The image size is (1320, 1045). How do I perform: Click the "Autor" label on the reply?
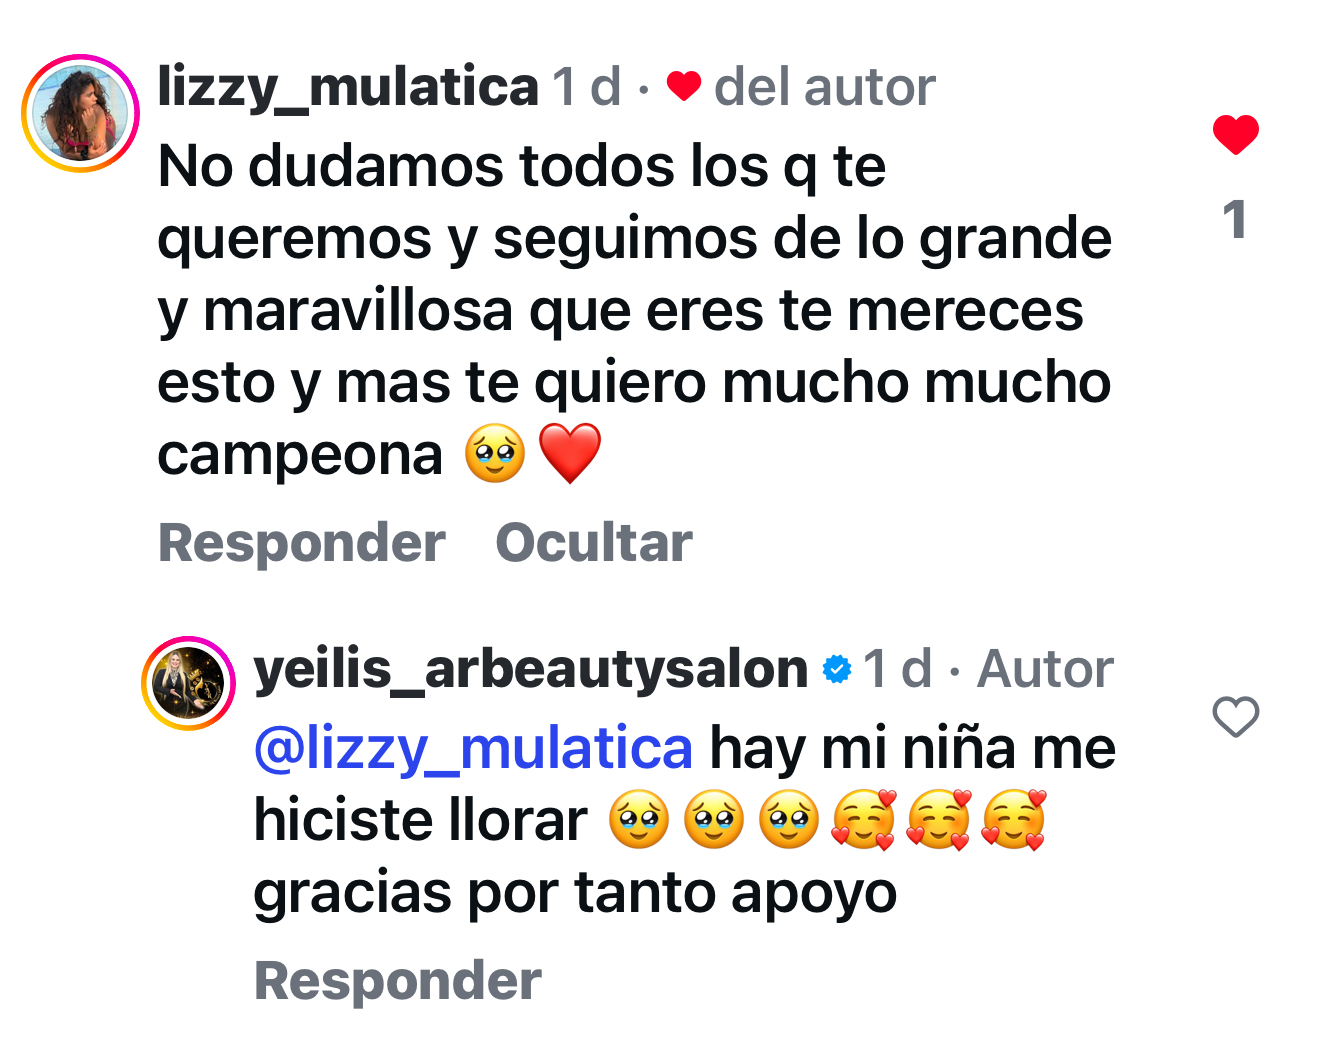pyautogui.click(x=1045, y=669)
